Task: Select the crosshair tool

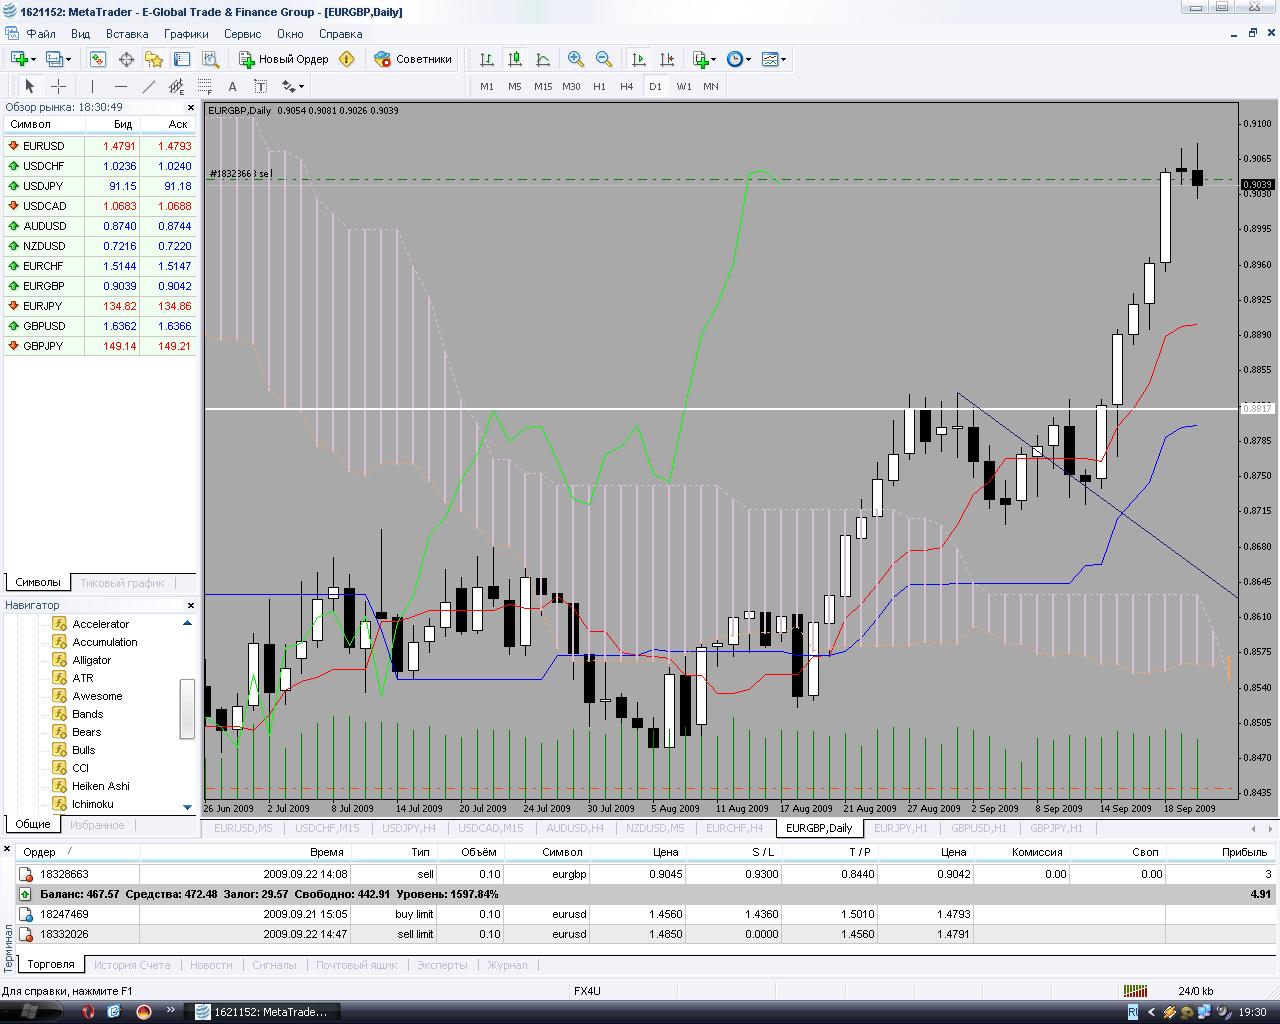Action: [59, 86]
